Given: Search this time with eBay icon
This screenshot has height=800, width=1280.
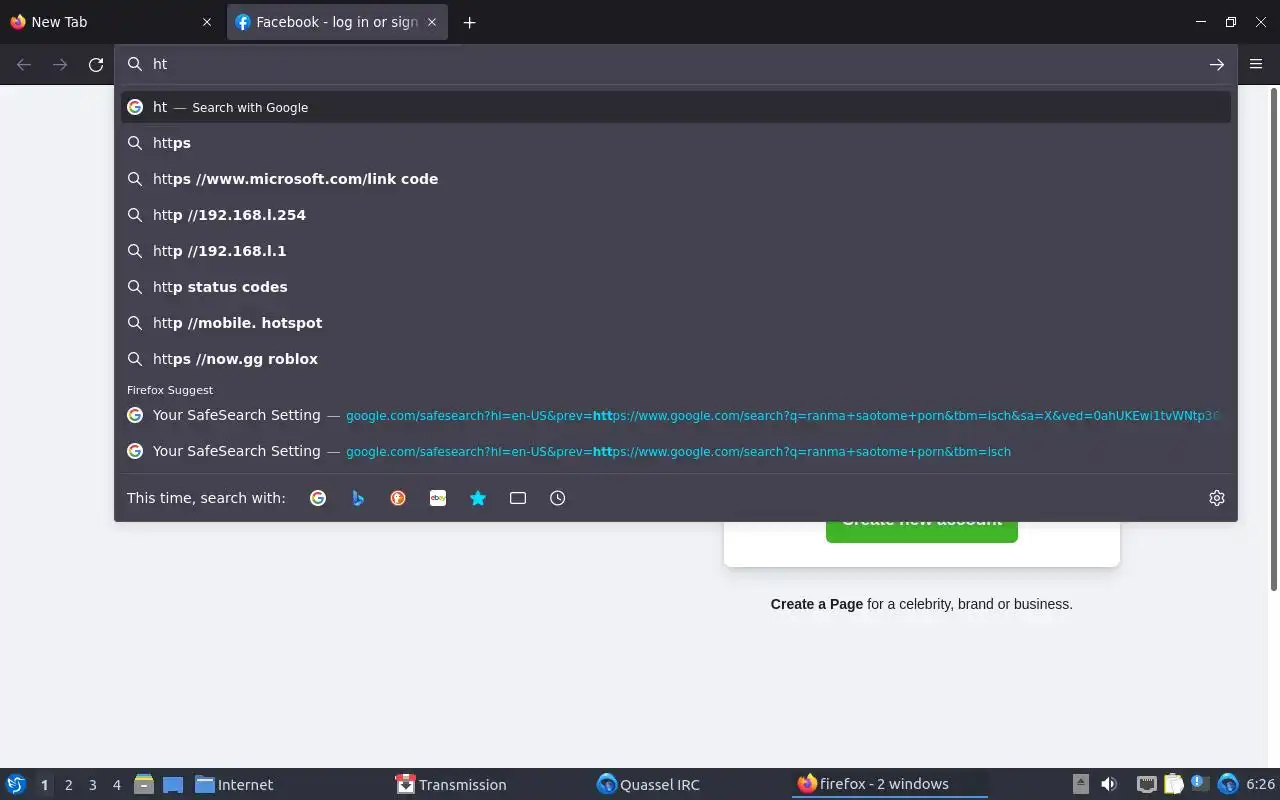Looking at the screenshot, I should (x=438, y=498).
